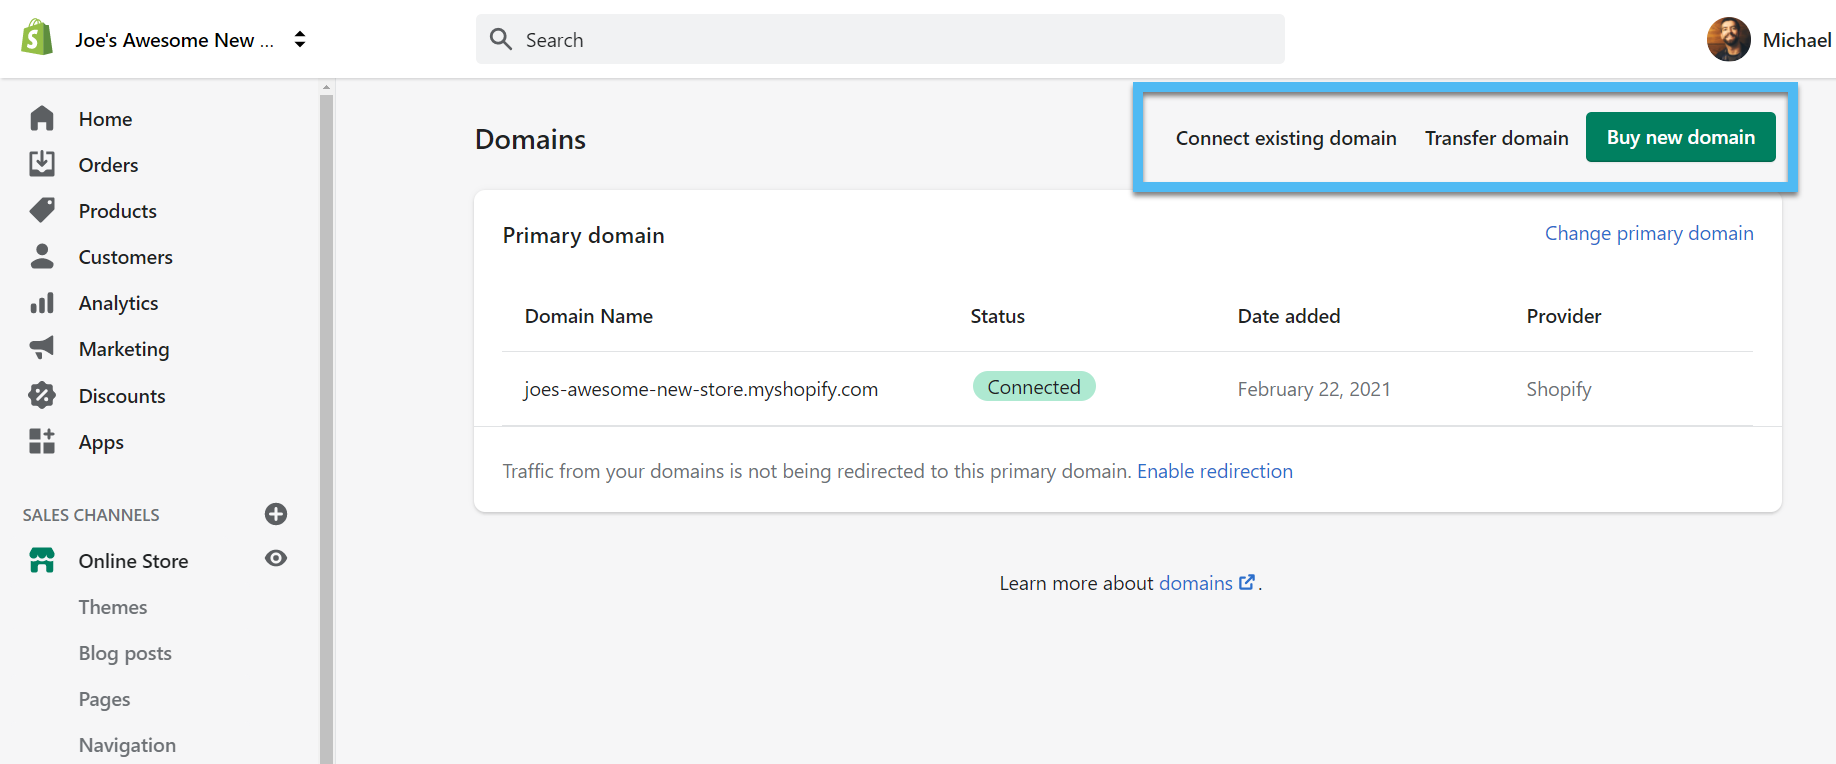
Task: Click the Orders inbox icon
Action: pyautogui.click(x=42, y=164)
